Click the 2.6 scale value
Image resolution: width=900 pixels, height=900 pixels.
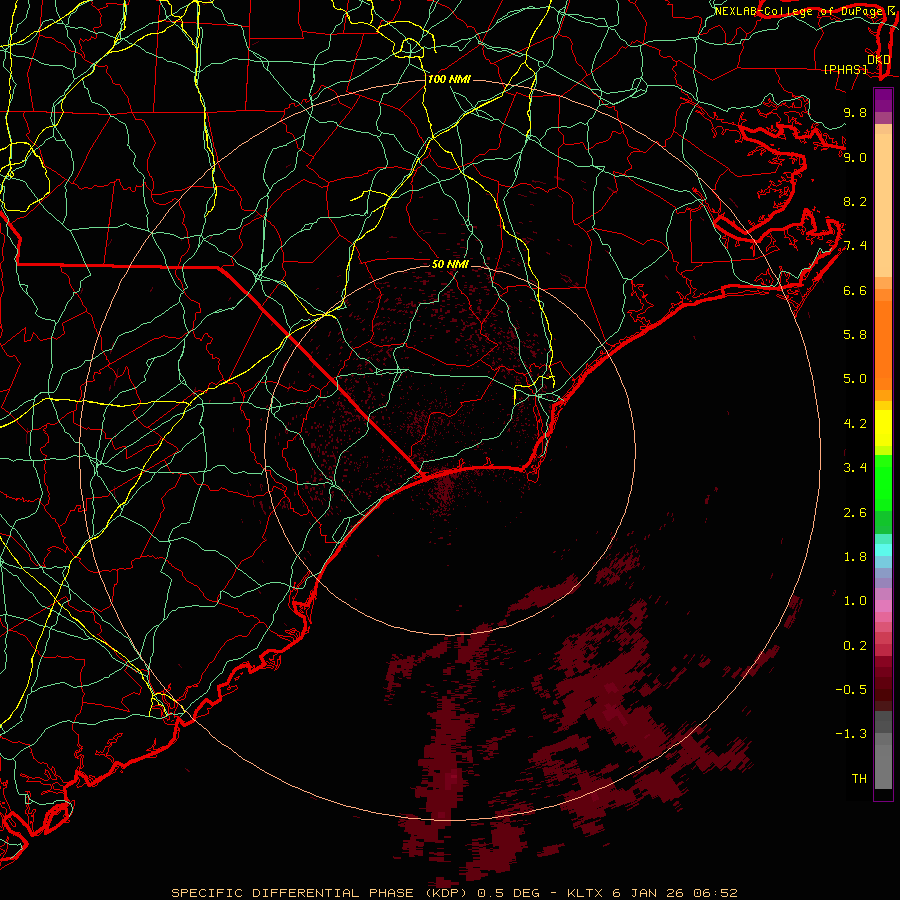pyautogui.click(x=855, y=513)
